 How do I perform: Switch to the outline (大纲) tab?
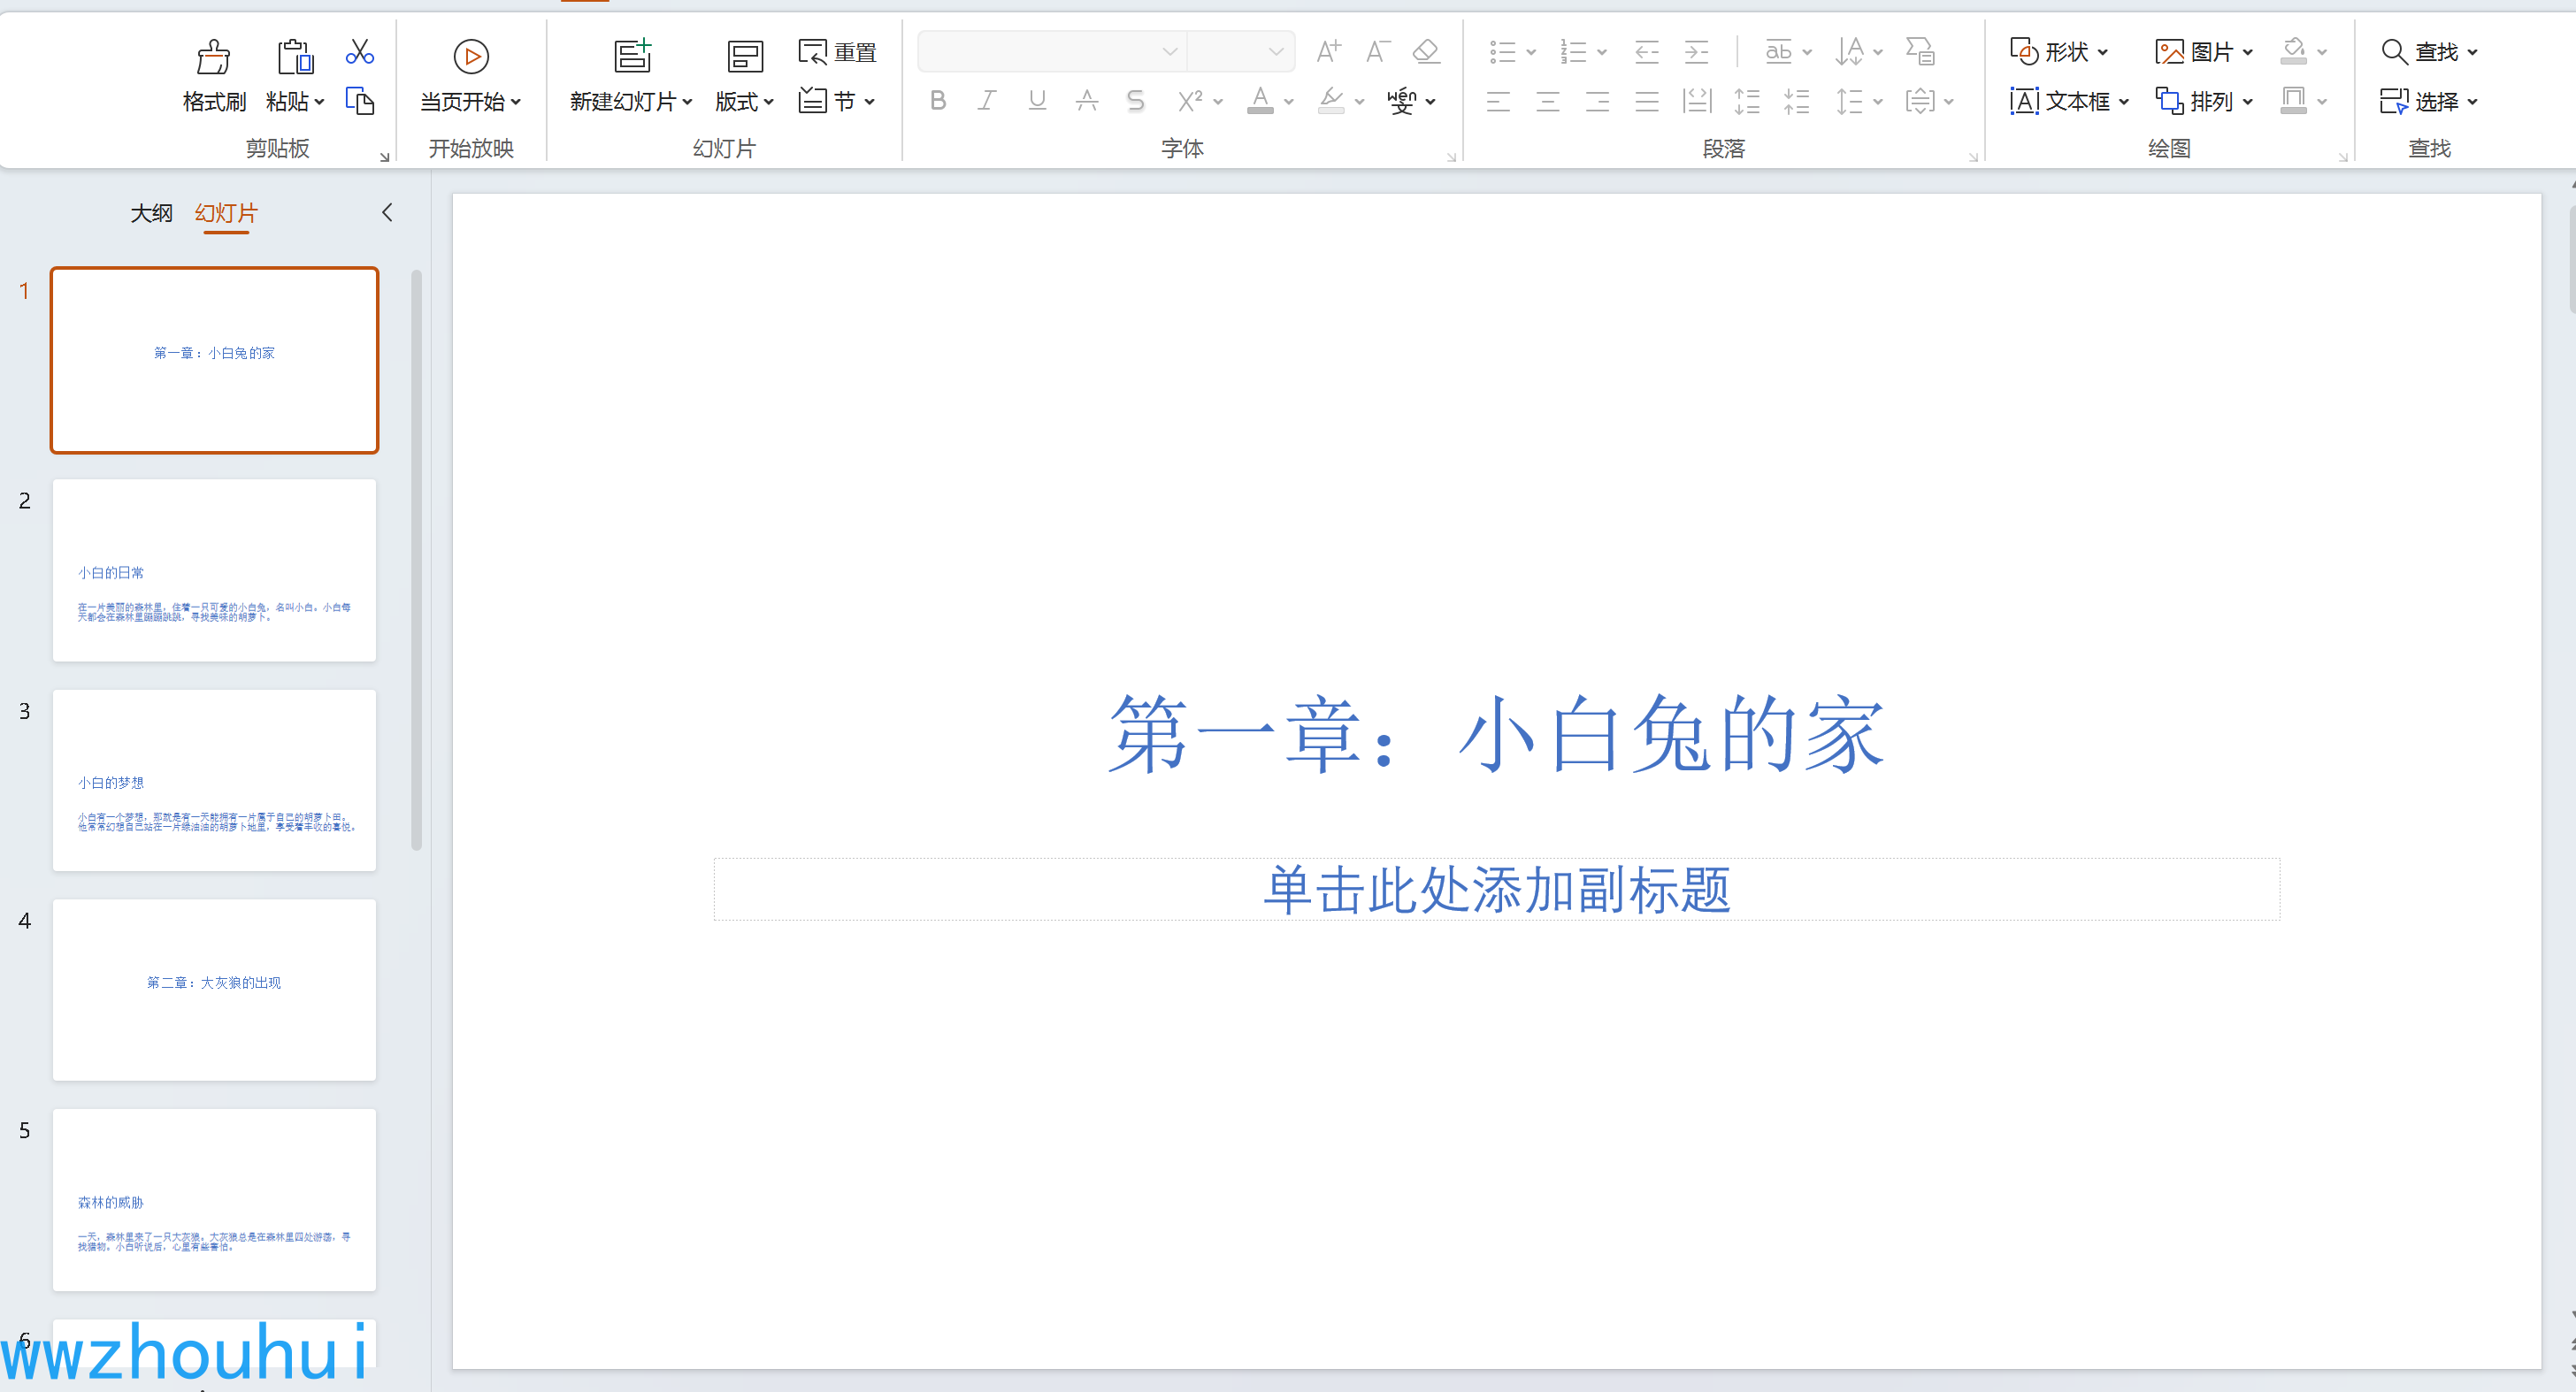(x=151, y=213)
